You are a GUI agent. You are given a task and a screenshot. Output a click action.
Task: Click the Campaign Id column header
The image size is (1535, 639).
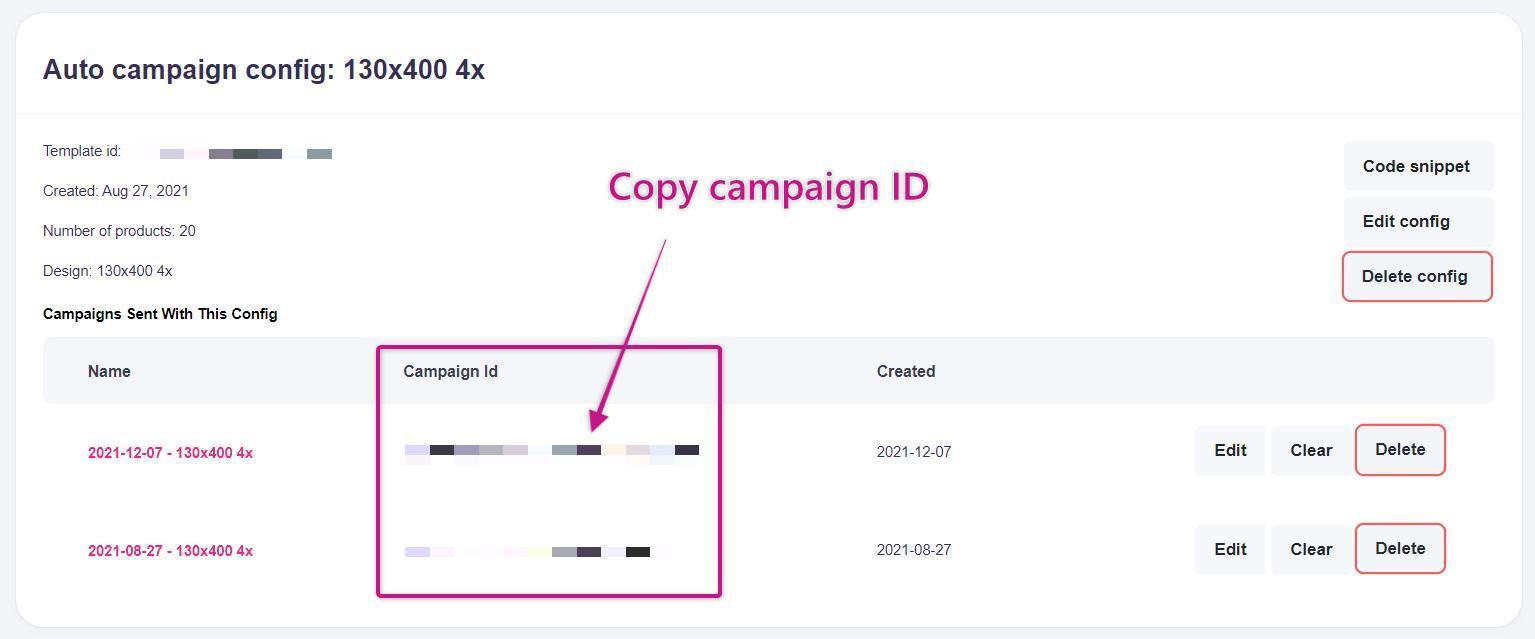[x=450, y=371]
